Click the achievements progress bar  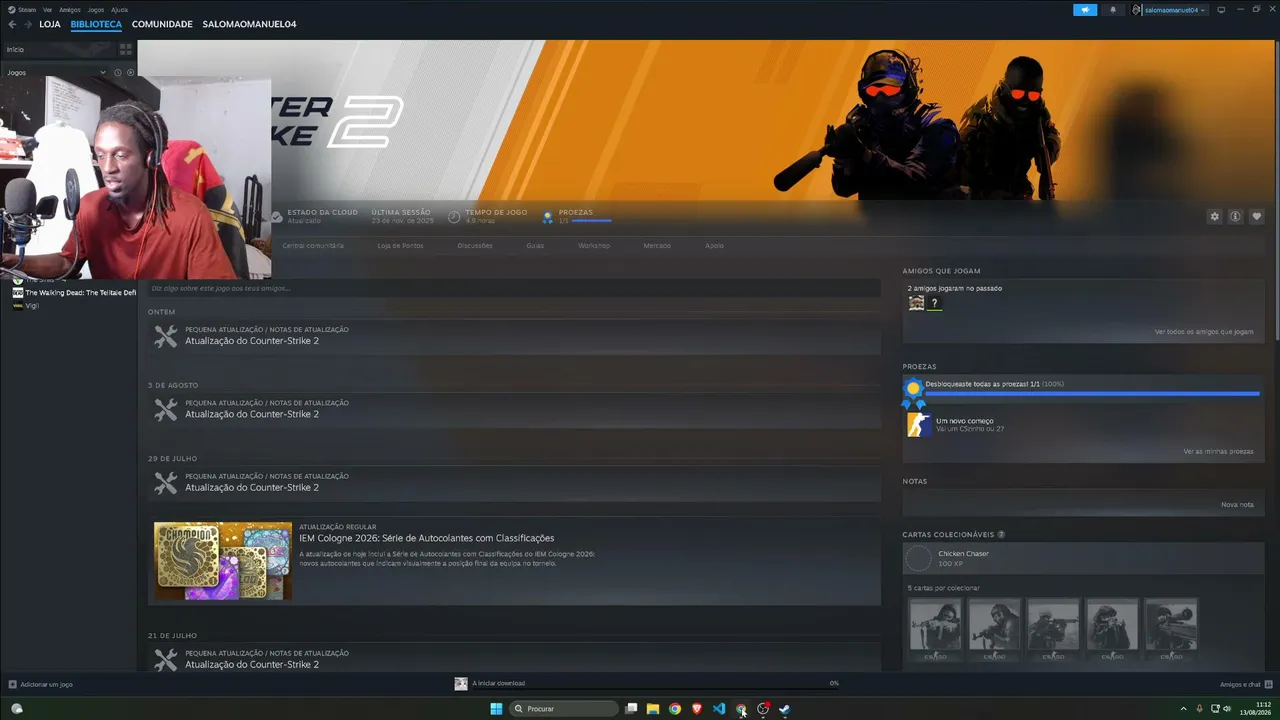click(1092, 393)
